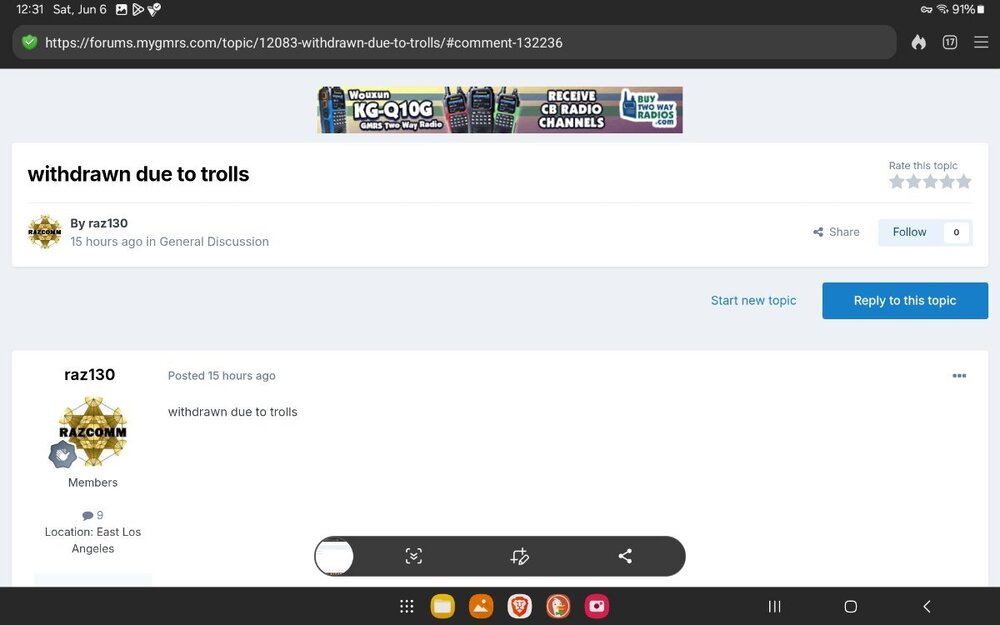This screenshot has width=1000, height=625.
Task: Tap the home navigation button
Action: (850, 607)
